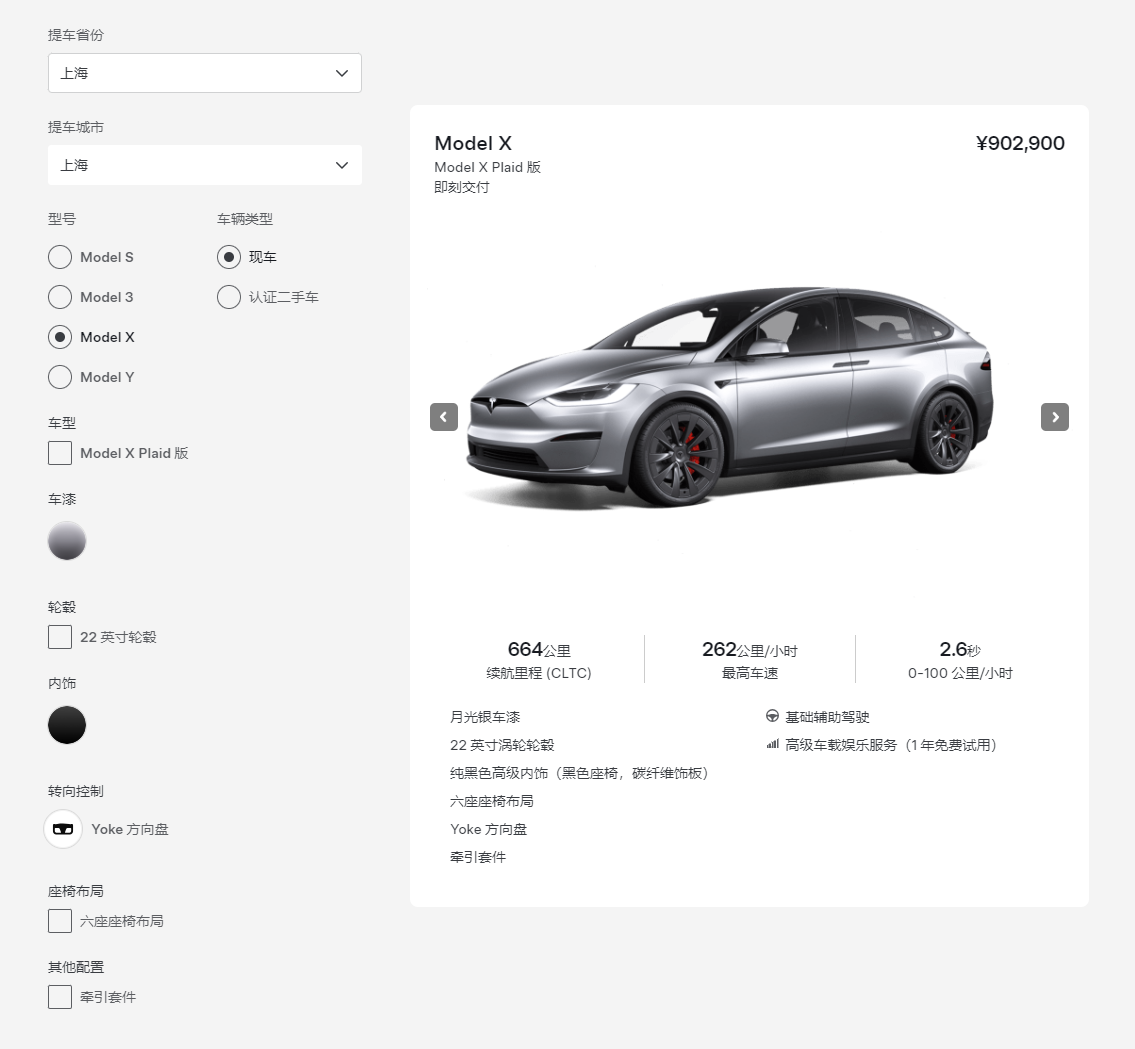Enable the Model X Plaid 版 checkbox
The image size is (1135, 1049).
(59, 453)
